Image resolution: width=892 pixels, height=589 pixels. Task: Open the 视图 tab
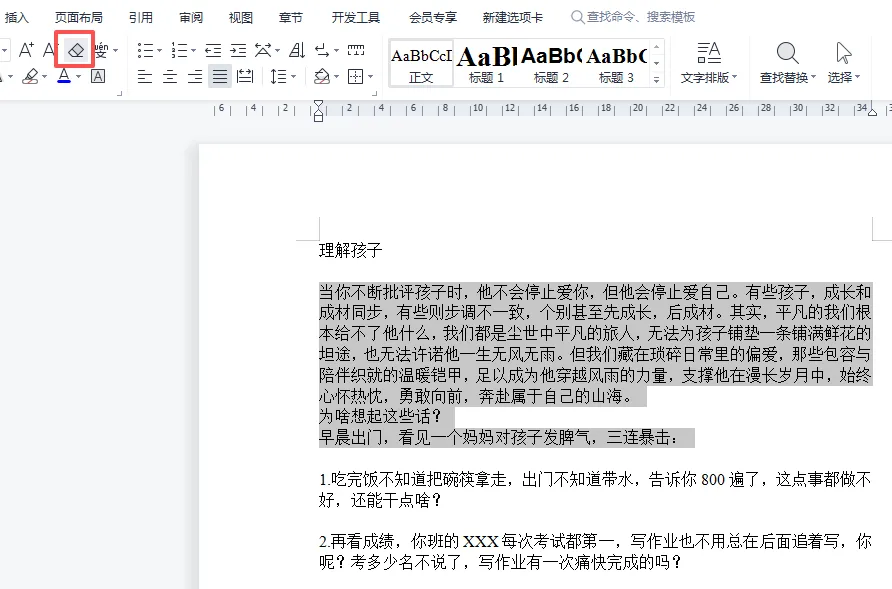point(241,18)
